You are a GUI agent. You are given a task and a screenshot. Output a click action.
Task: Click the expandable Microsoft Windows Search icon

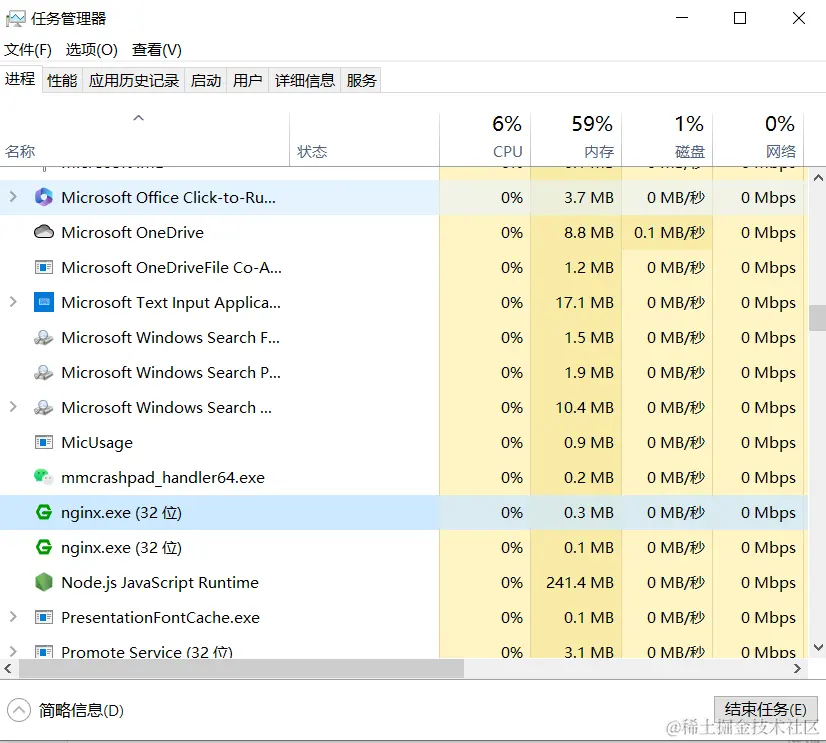click(x=44, y=407)
